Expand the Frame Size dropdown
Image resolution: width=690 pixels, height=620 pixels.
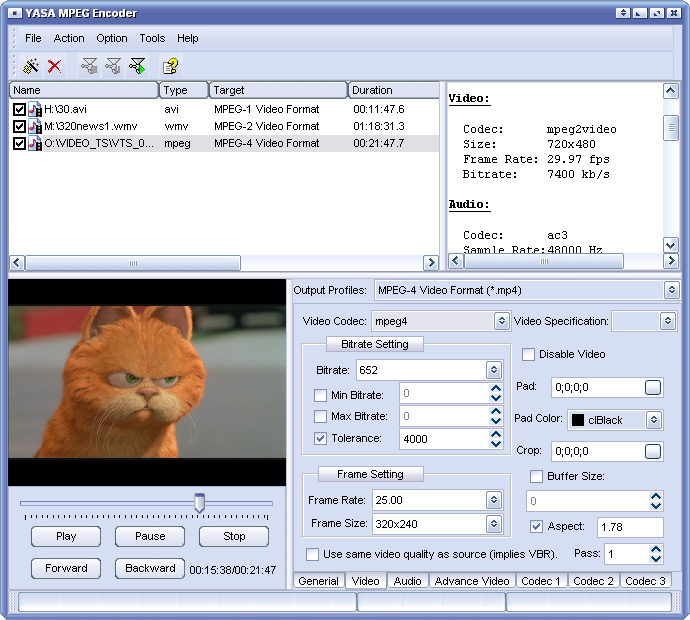coord(493,524)
